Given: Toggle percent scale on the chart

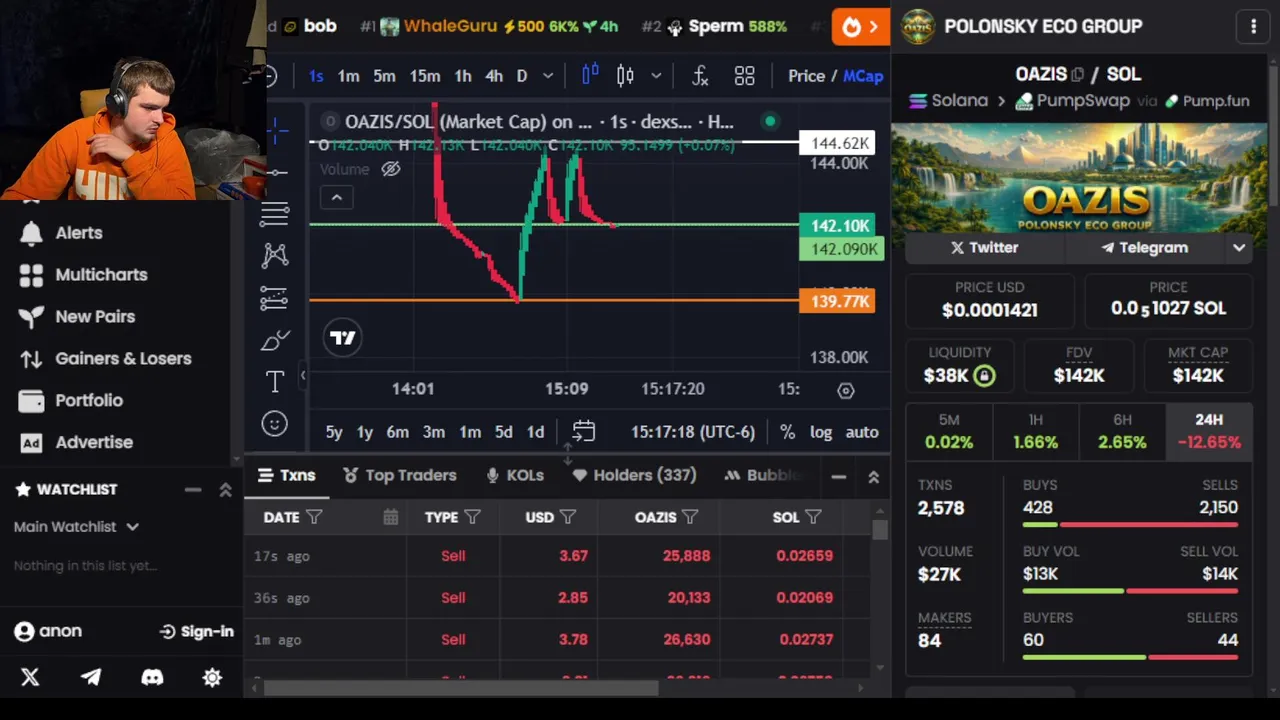Looking at the screenshot, I should [x=787, y=432].
